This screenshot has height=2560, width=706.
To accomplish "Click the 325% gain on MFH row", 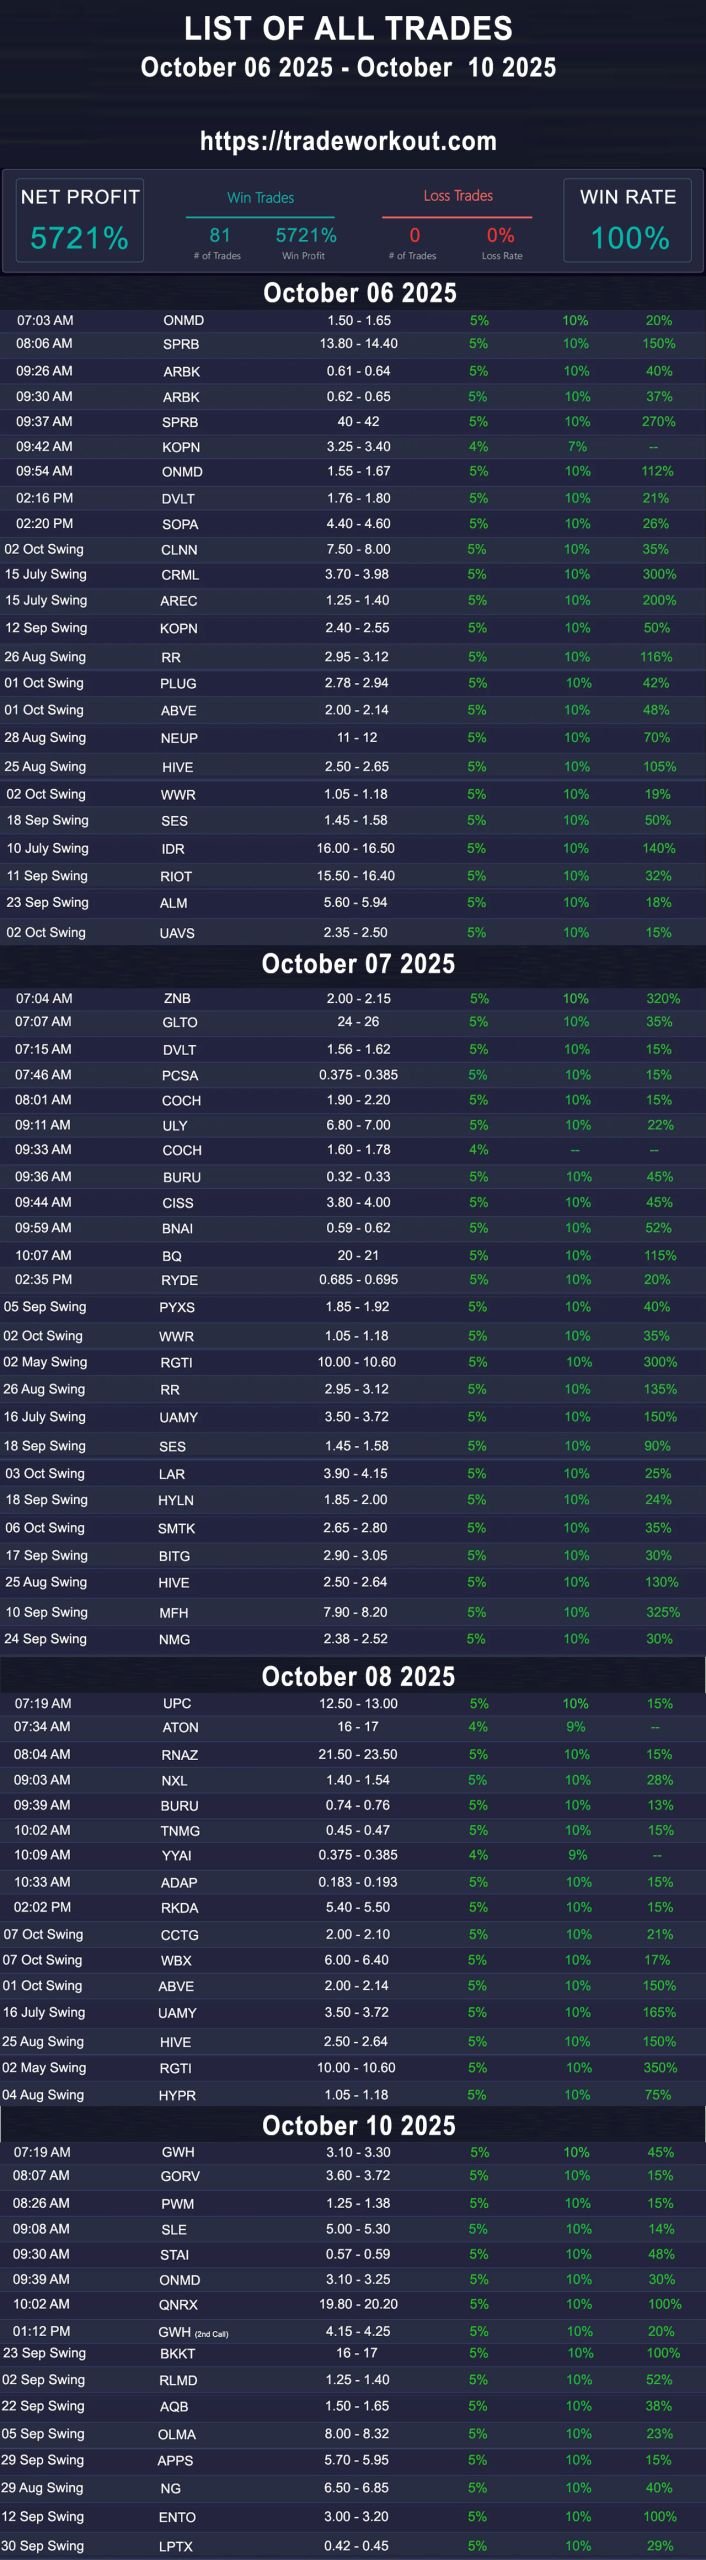I will tap(663, 1612).
